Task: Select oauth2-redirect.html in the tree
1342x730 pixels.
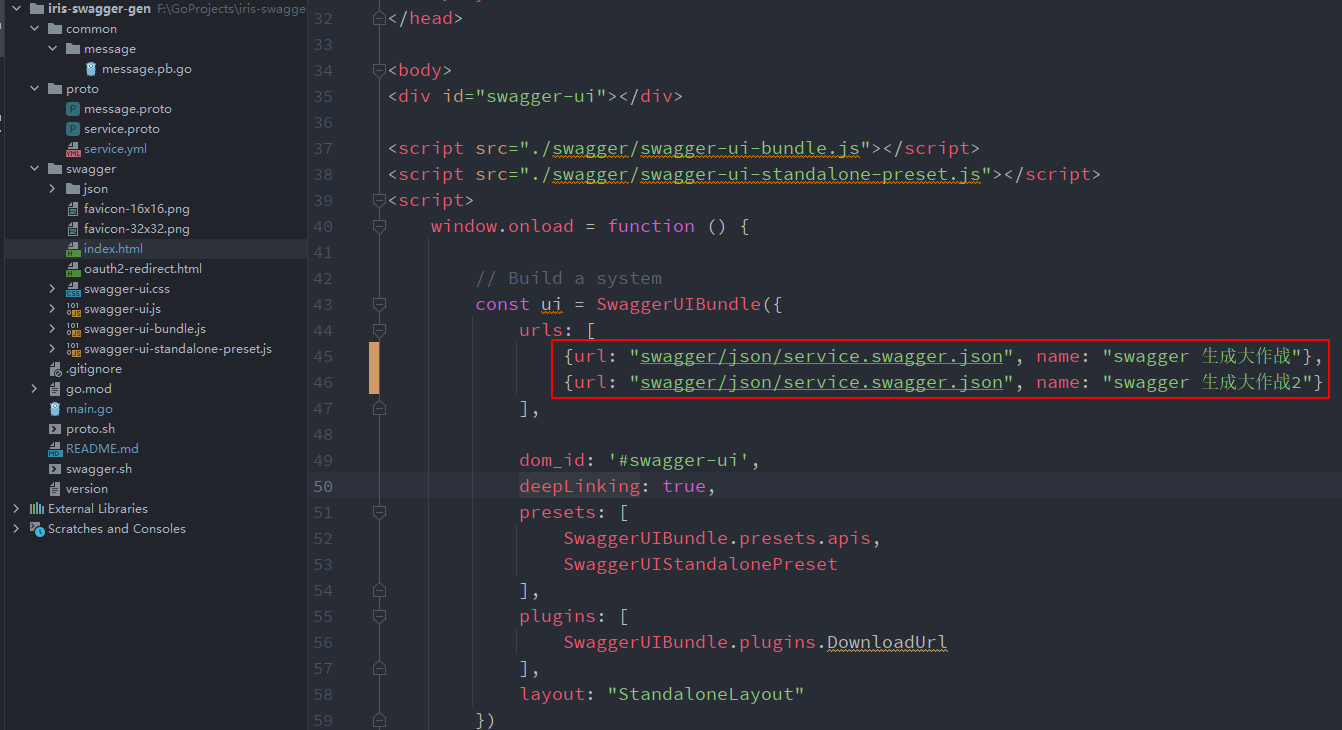Action: point(143,269)
